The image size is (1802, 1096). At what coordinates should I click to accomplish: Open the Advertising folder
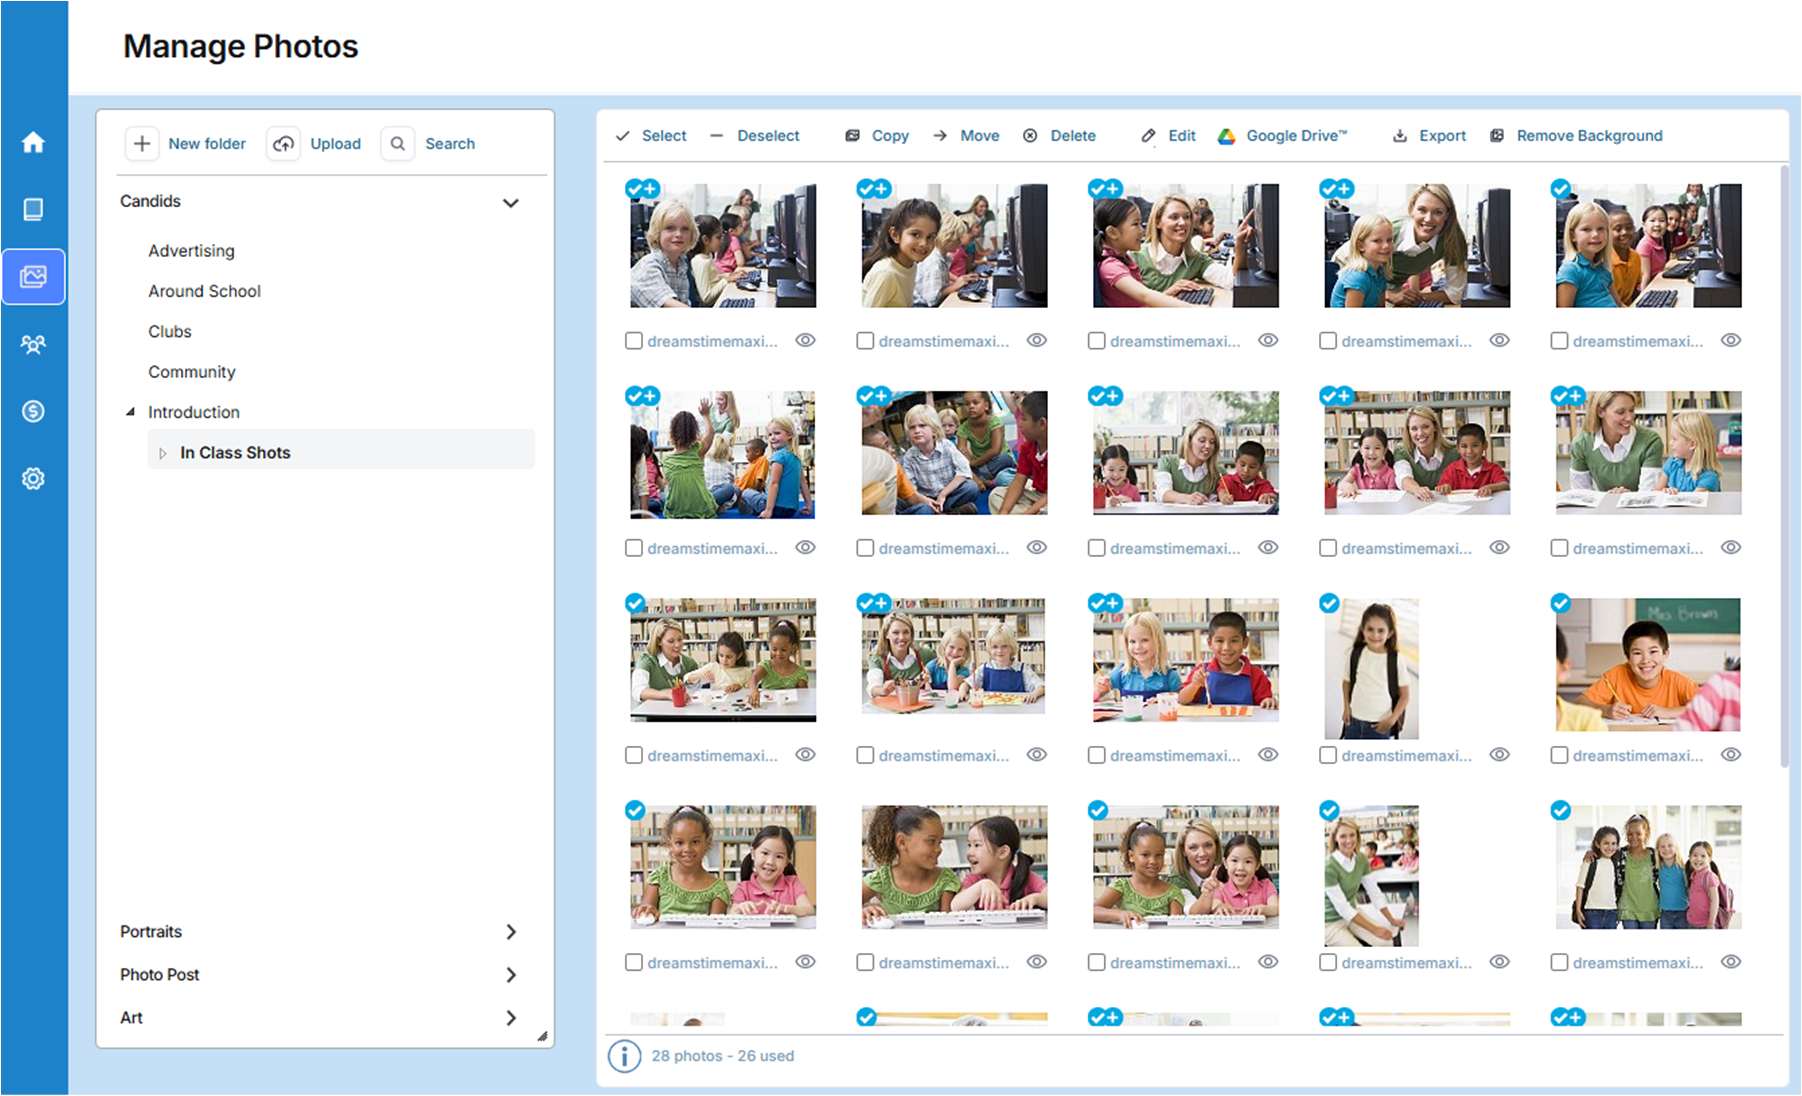point(191,251)
